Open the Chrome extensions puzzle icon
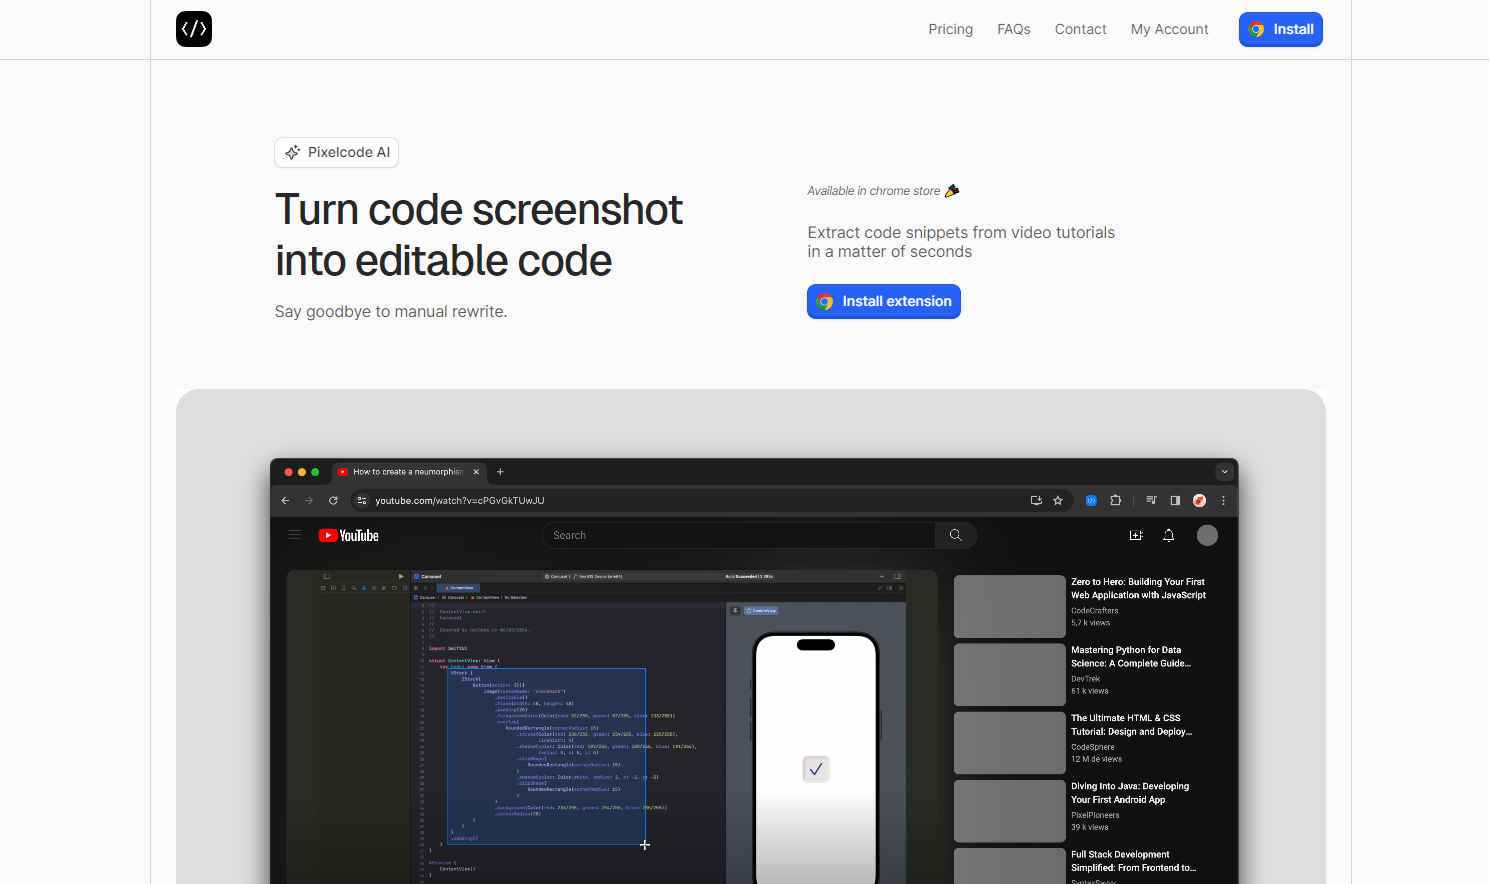The height and width of the screenshot is (884, 1489). (1115, 500)
